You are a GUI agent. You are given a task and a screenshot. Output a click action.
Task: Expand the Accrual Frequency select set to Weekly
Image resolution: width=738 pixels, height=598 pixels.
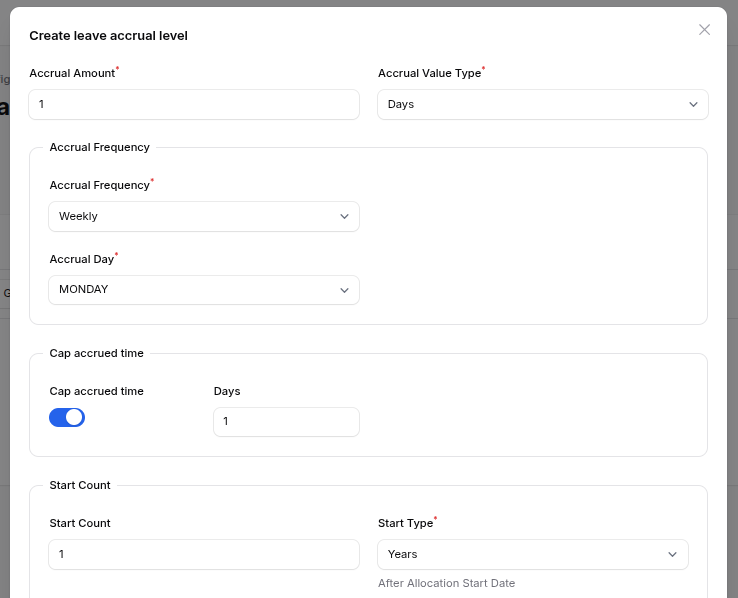190,217
